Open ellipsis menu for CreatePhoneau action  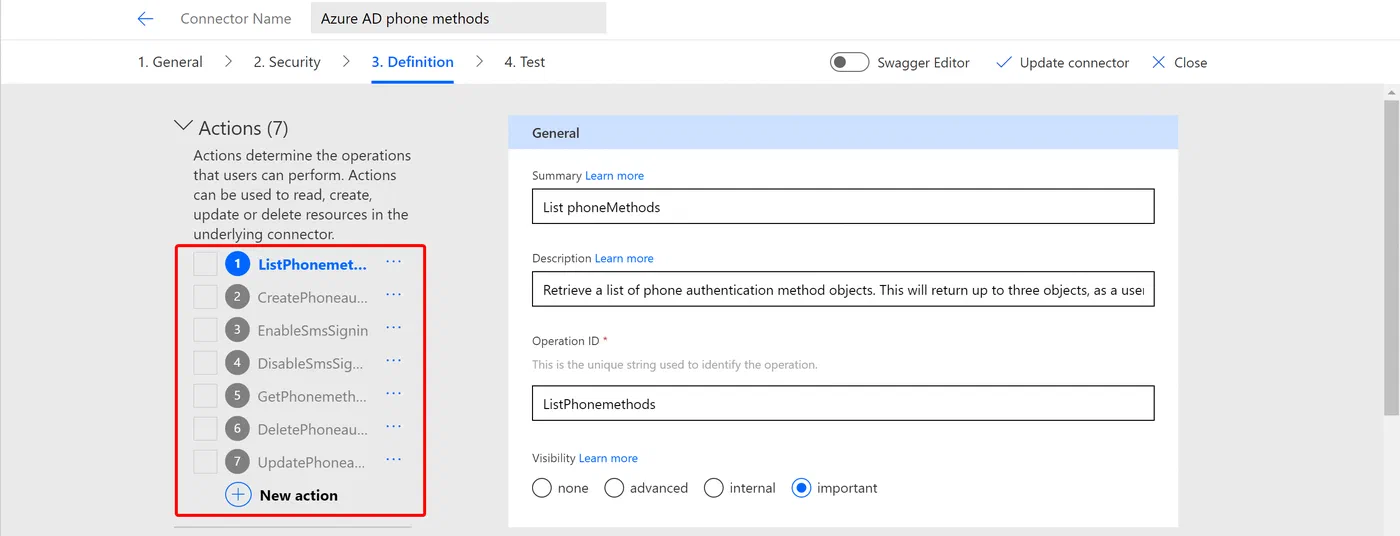pyautogui.click(x=394, y=295)
